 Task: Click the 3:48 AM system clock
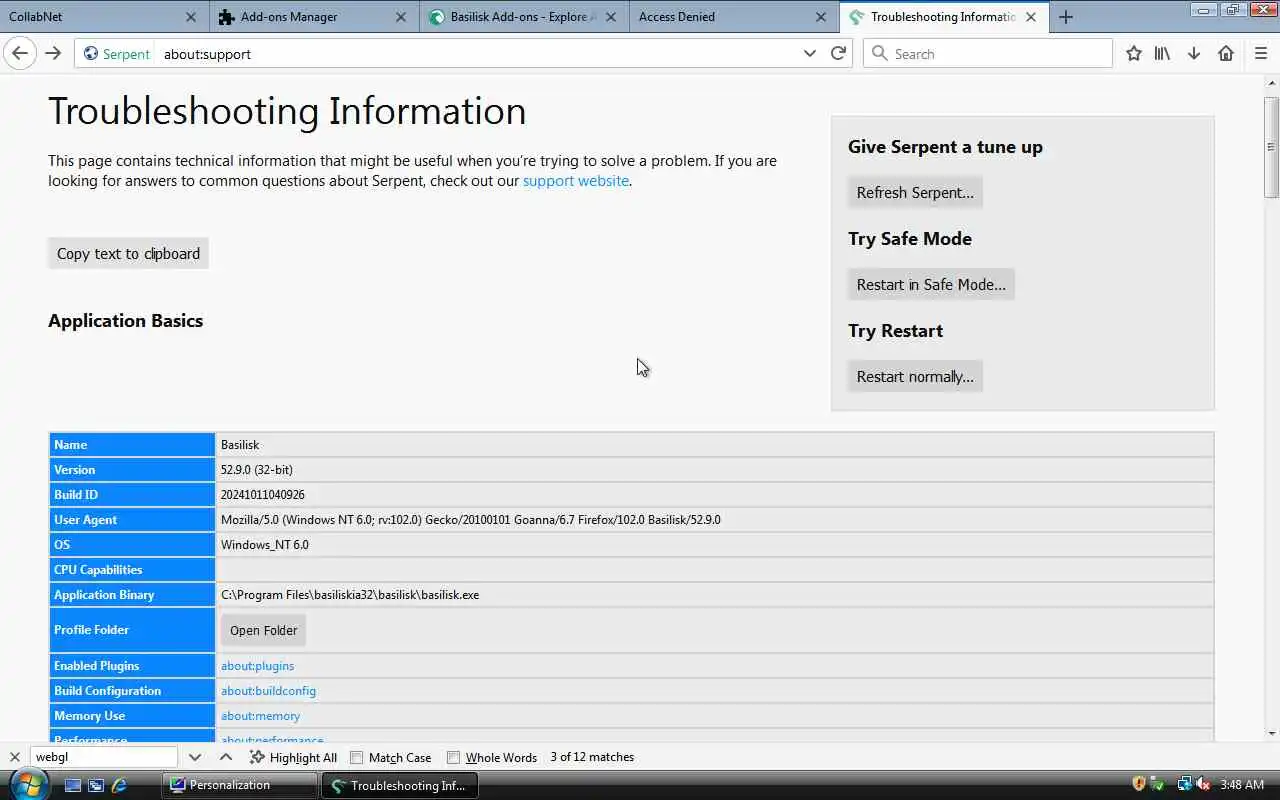(x=1242, y=784)
